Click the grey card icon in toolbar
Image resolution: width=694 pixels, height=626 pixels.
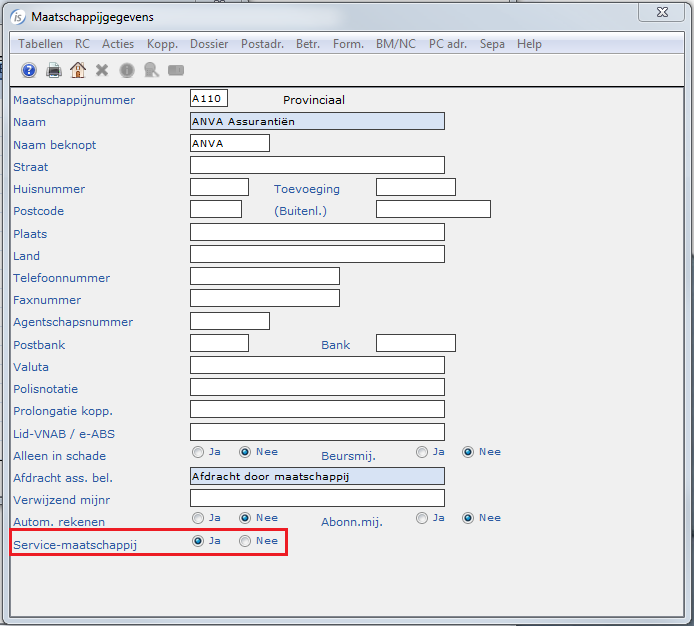(x=176, y=70)
